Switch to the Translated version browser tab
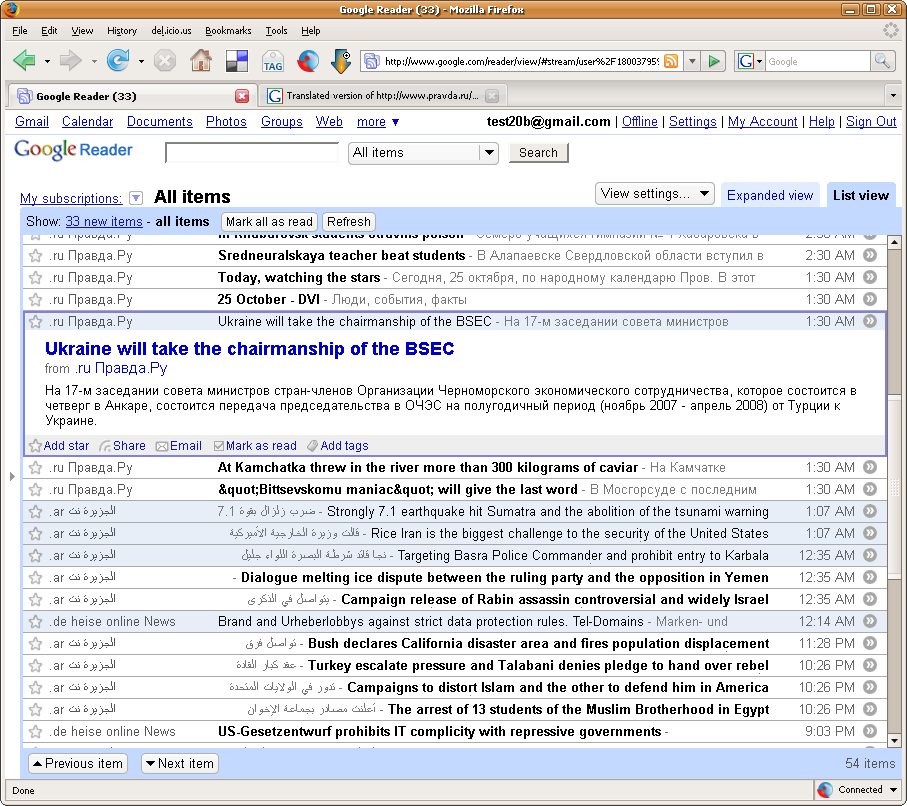Image resolution: width=907 pixels, height=806 pixels. coord(383,95)
